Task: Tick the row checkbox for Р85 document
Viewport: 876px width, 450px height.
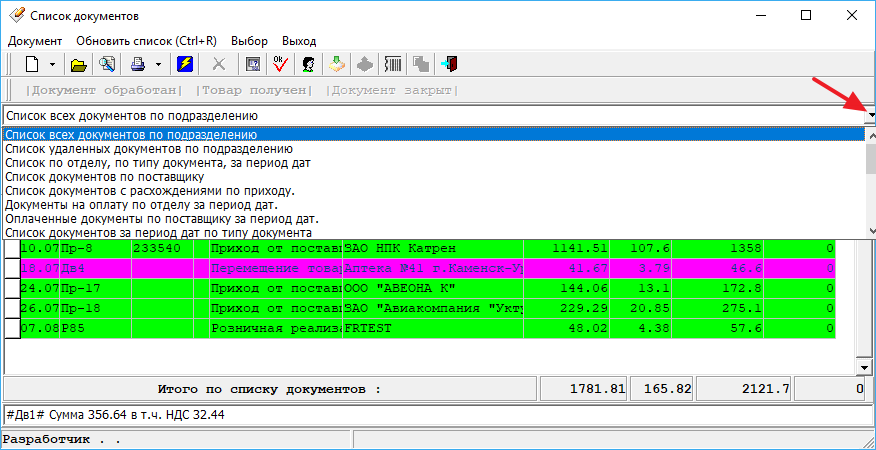Action: click(12, 328)
